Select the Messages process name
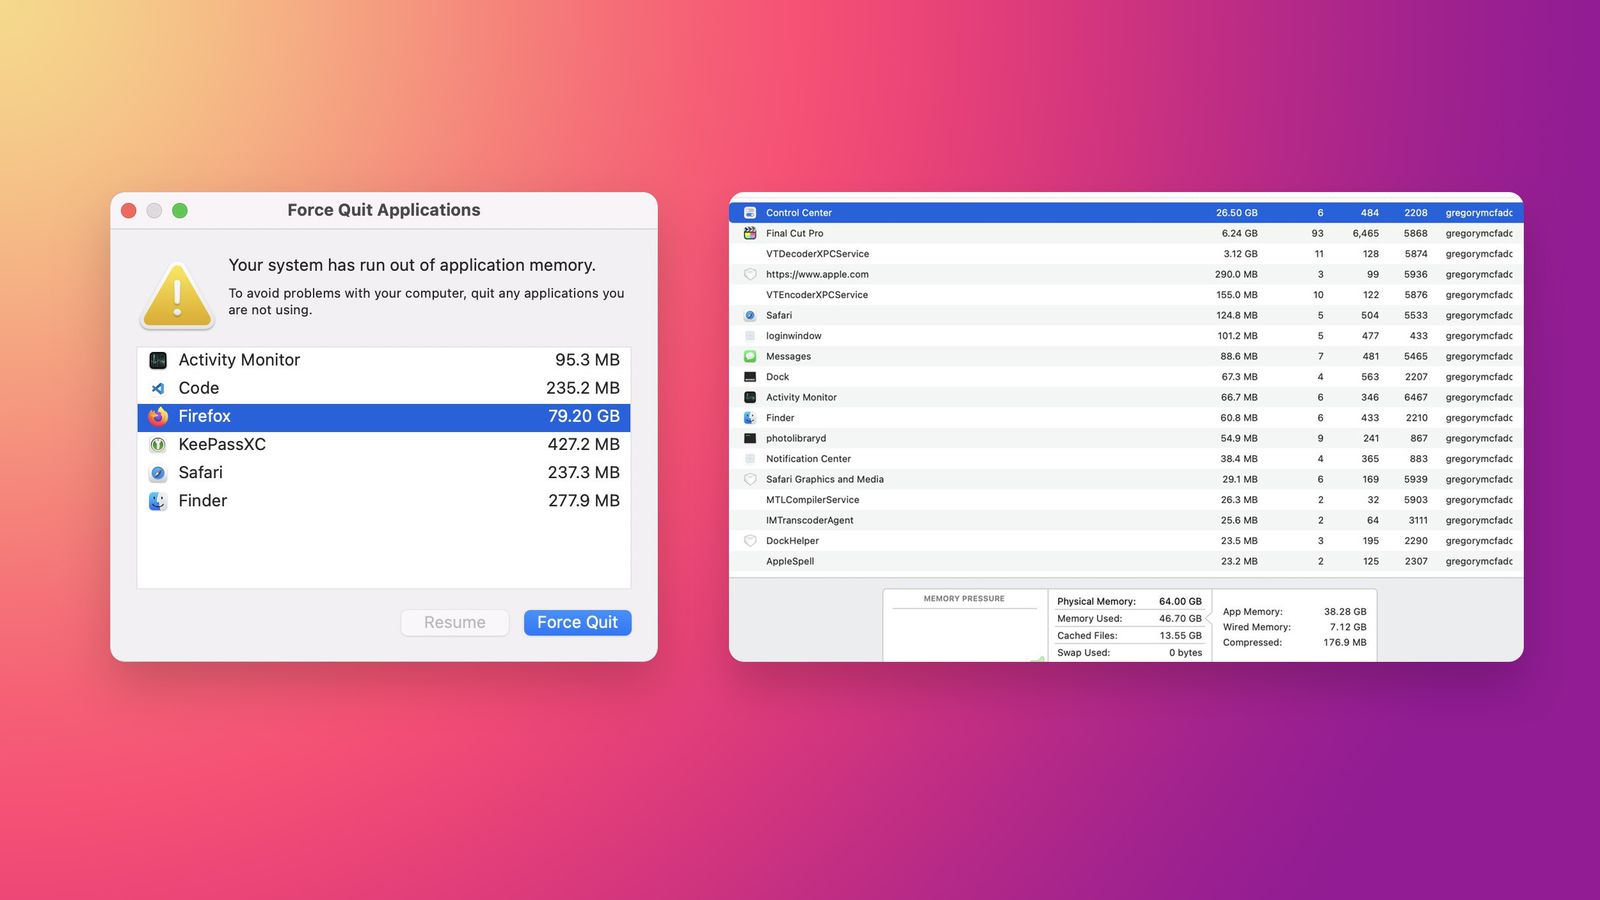Image resolution: width=1600 pixels, height=900 pixels. [788, 356]
